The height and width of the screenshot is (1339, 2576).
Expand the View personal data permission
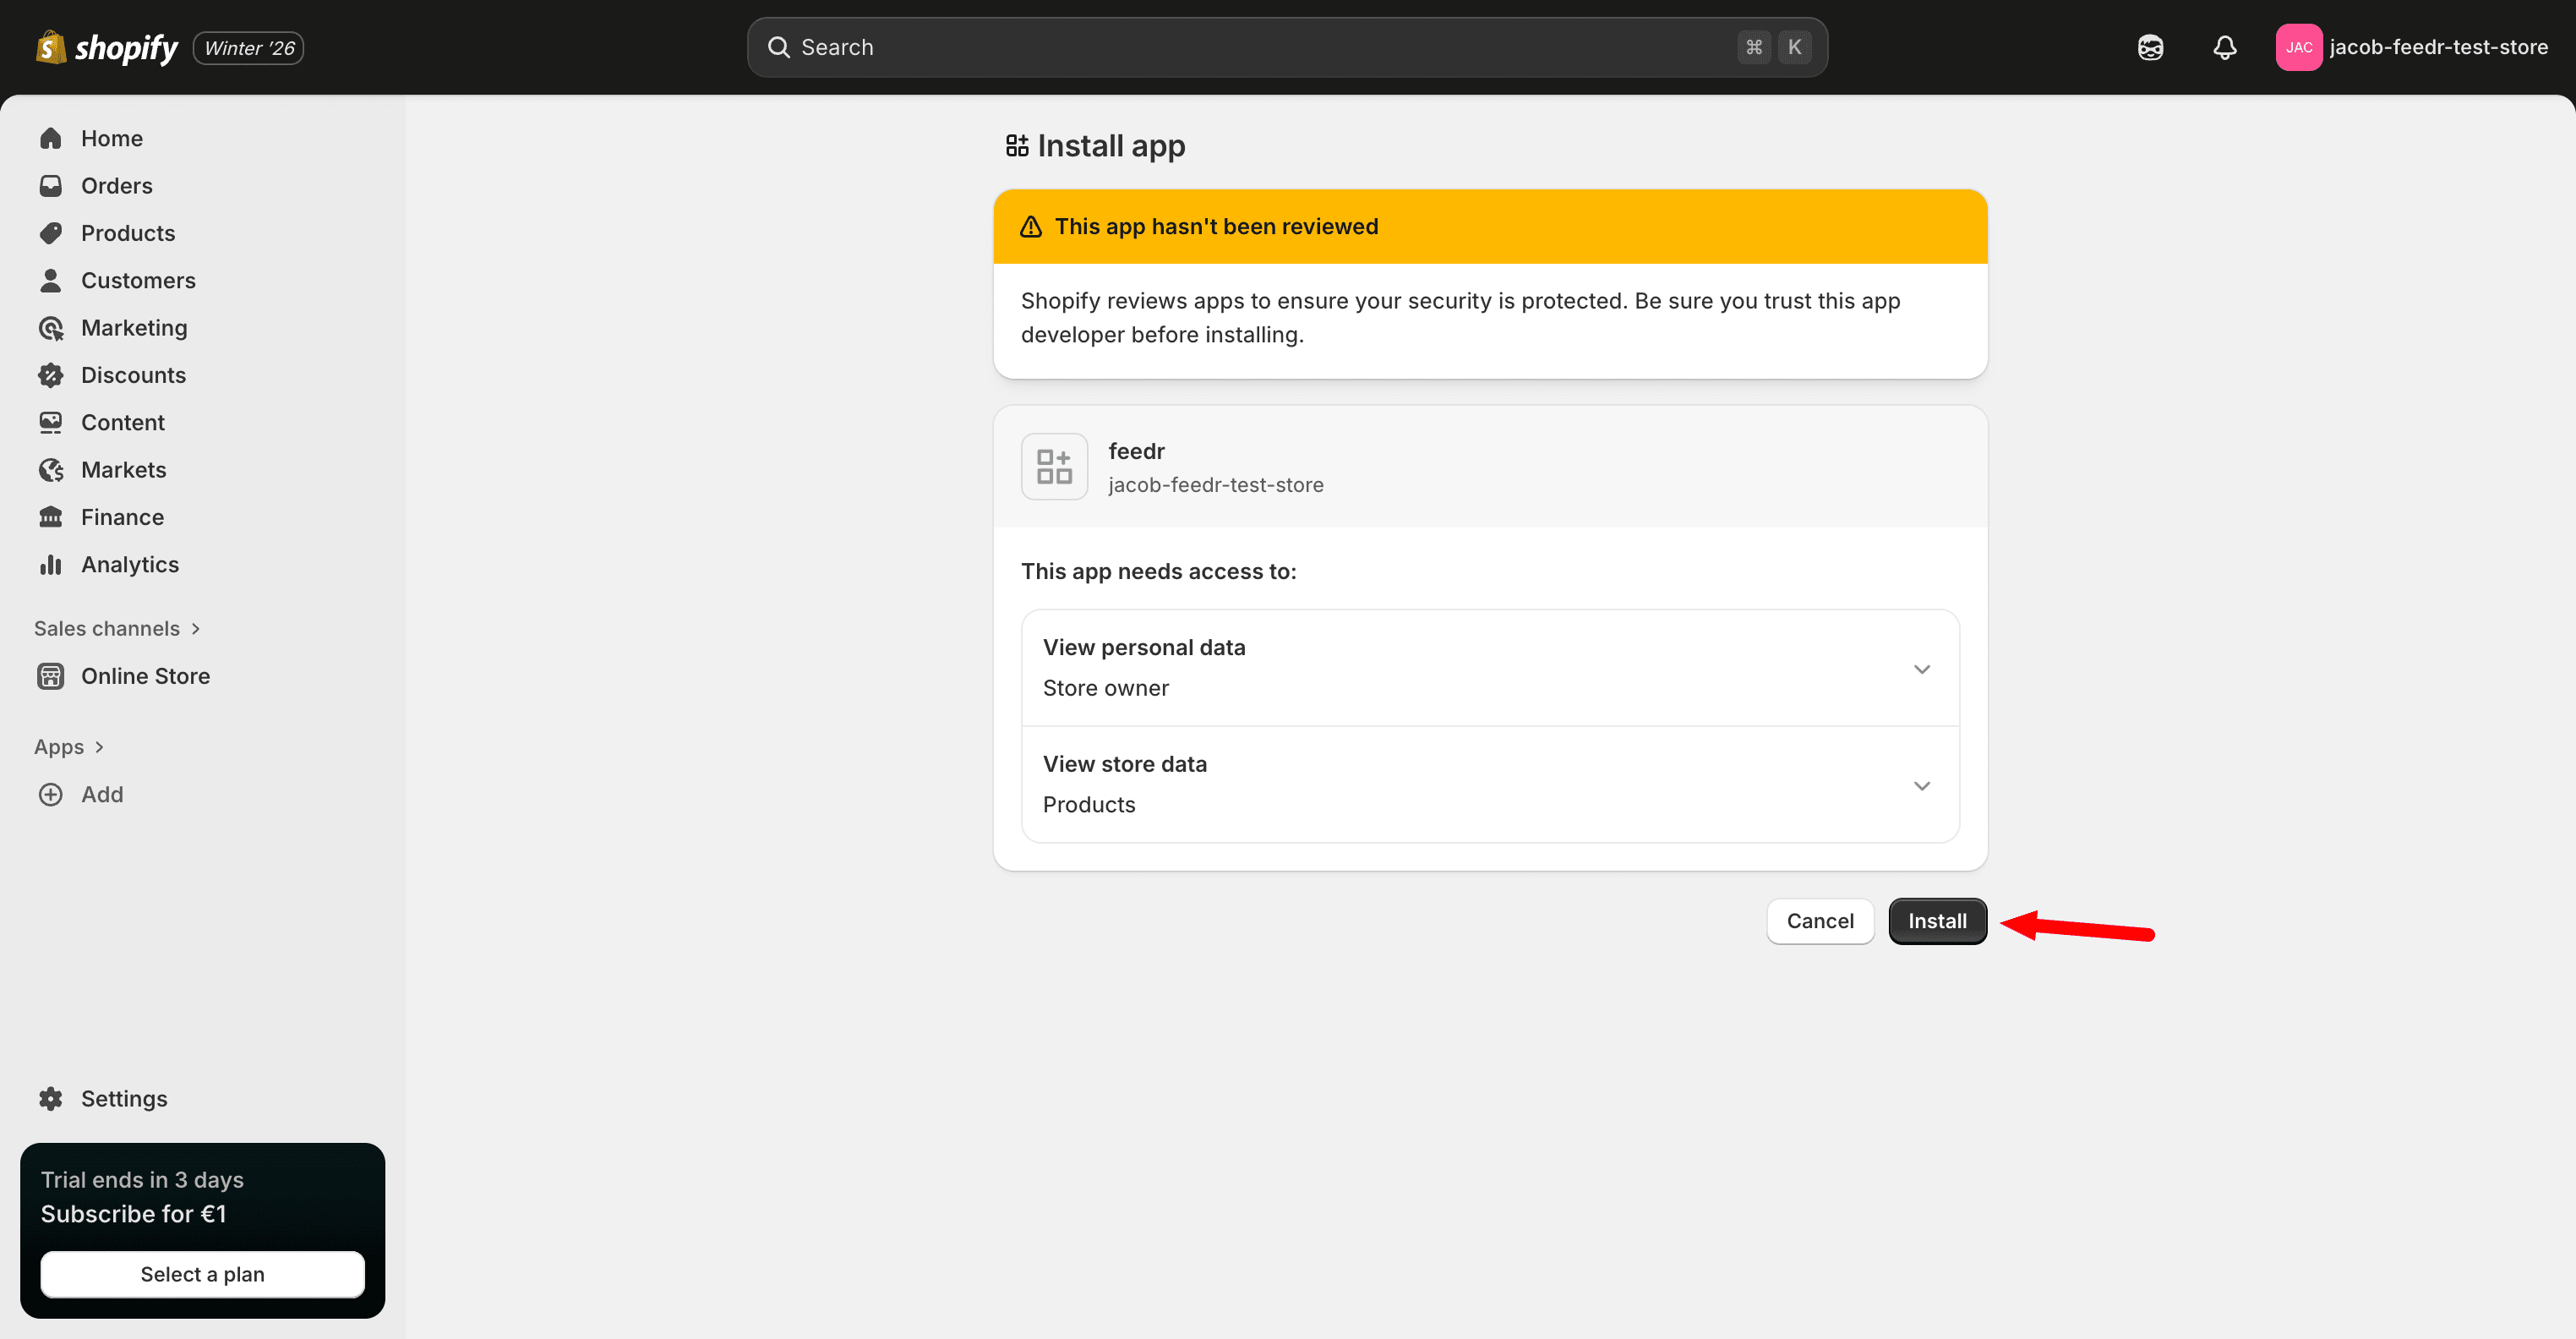coord(1921,668)
